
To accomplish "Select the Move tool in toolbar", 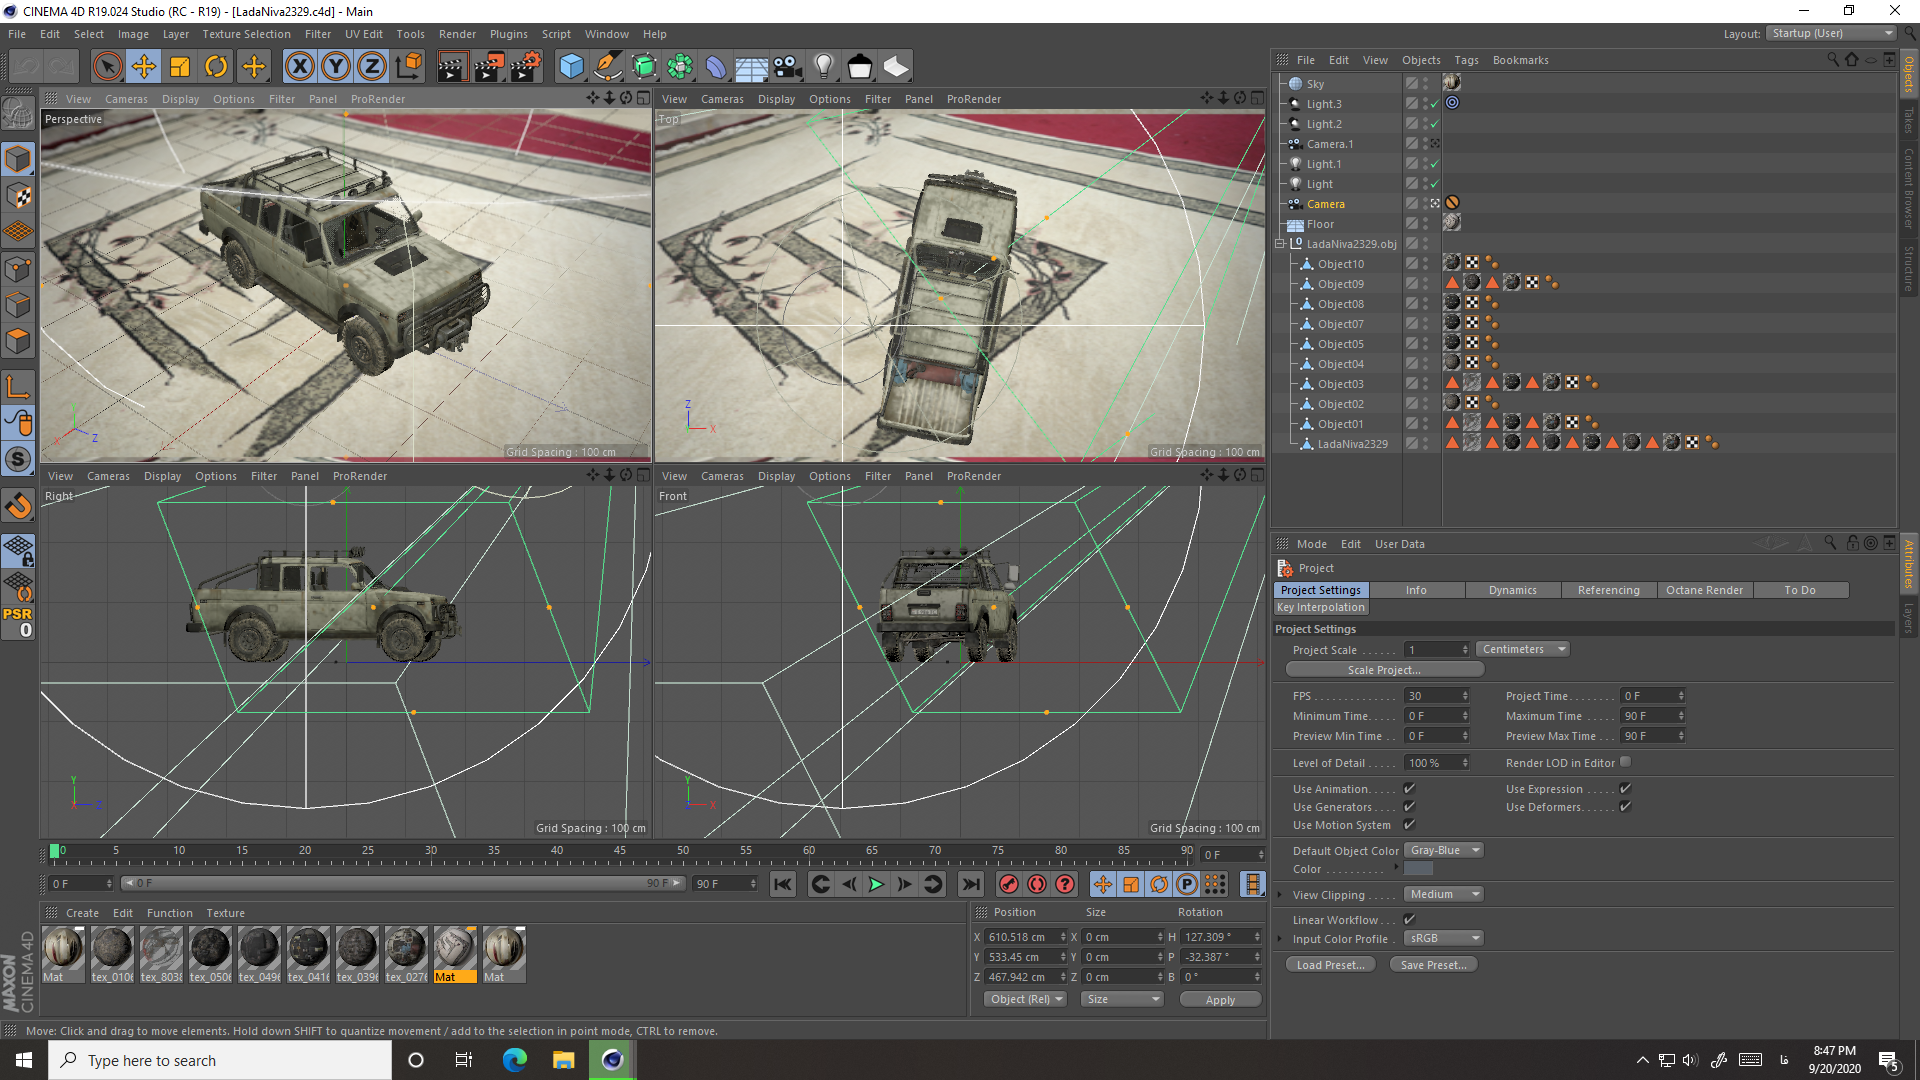I will pyautogui.click(x=144, y=67).
